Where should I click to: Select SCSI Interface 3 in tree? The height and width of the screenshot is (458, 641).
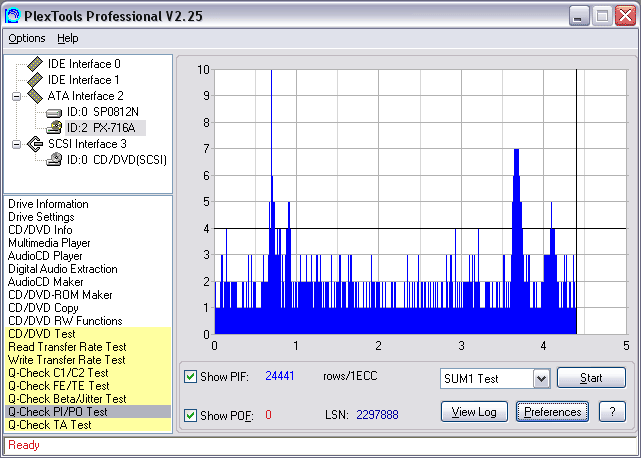click(x=87, y=144)
